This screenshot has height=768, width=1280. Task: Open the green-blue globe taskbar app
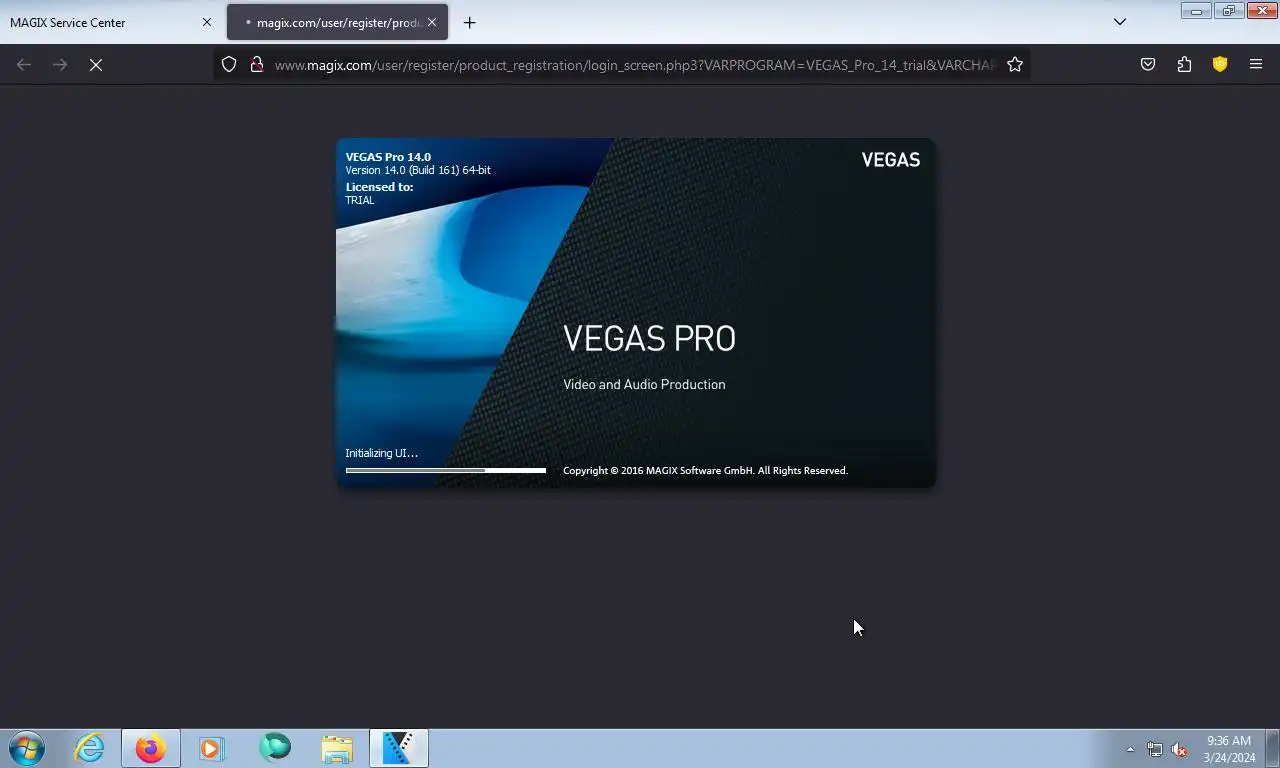coord(275,748)
